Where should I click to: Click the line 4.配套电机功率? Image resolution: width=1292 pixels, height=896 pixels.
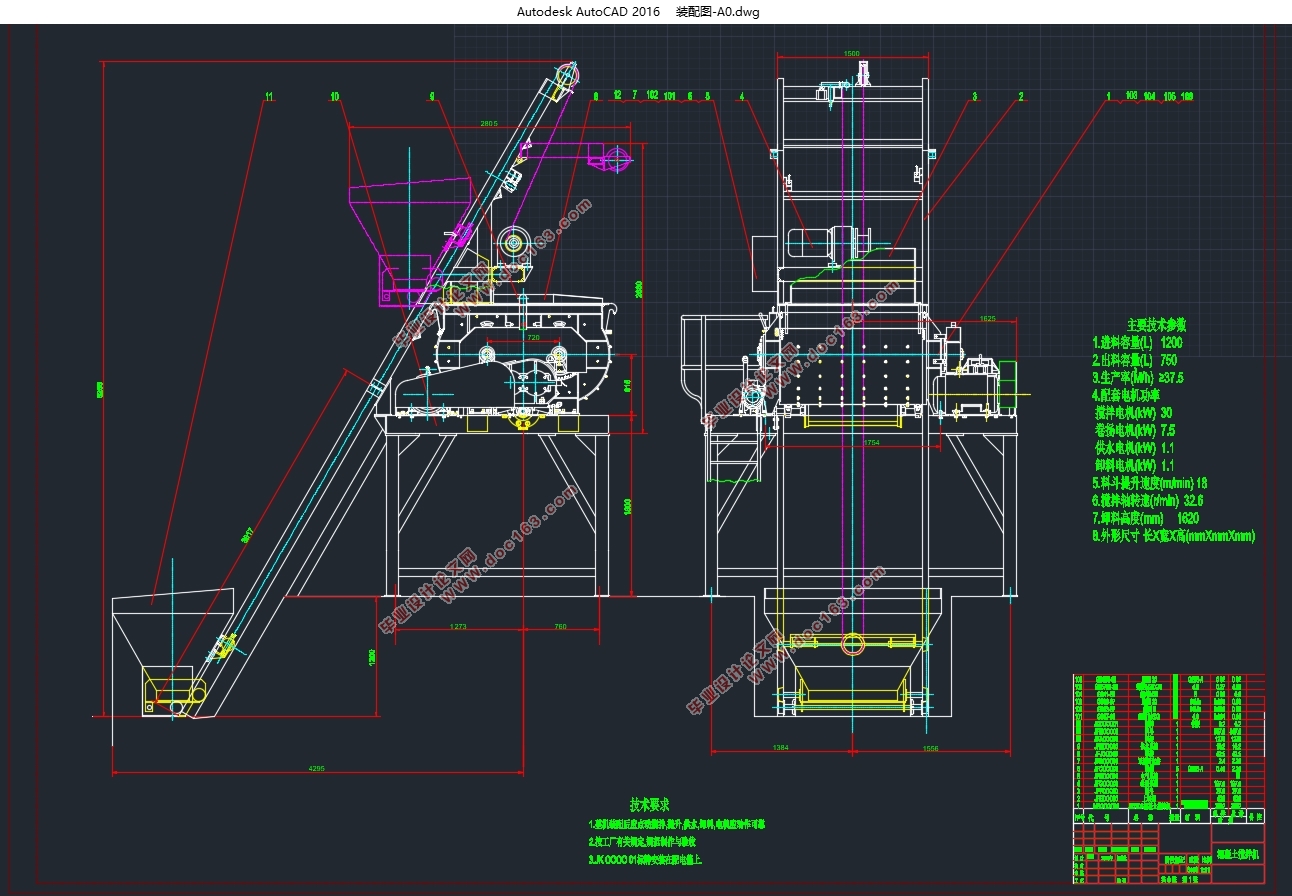[x=1126, y=396]
